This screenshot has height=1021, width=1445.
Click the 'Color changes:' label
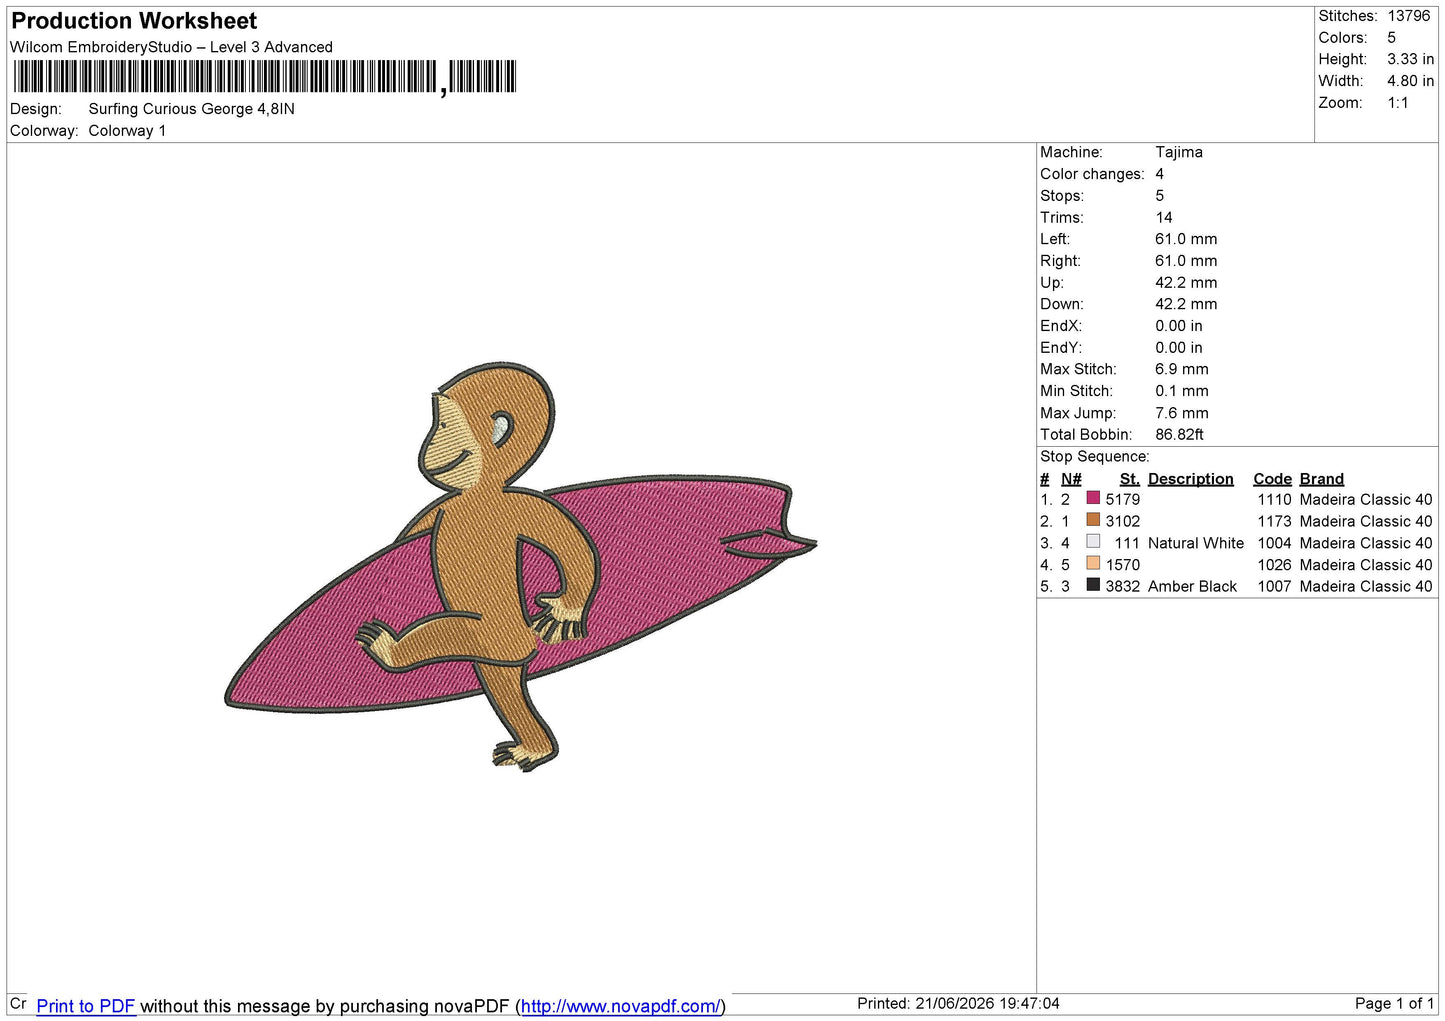pos(1092,174)
